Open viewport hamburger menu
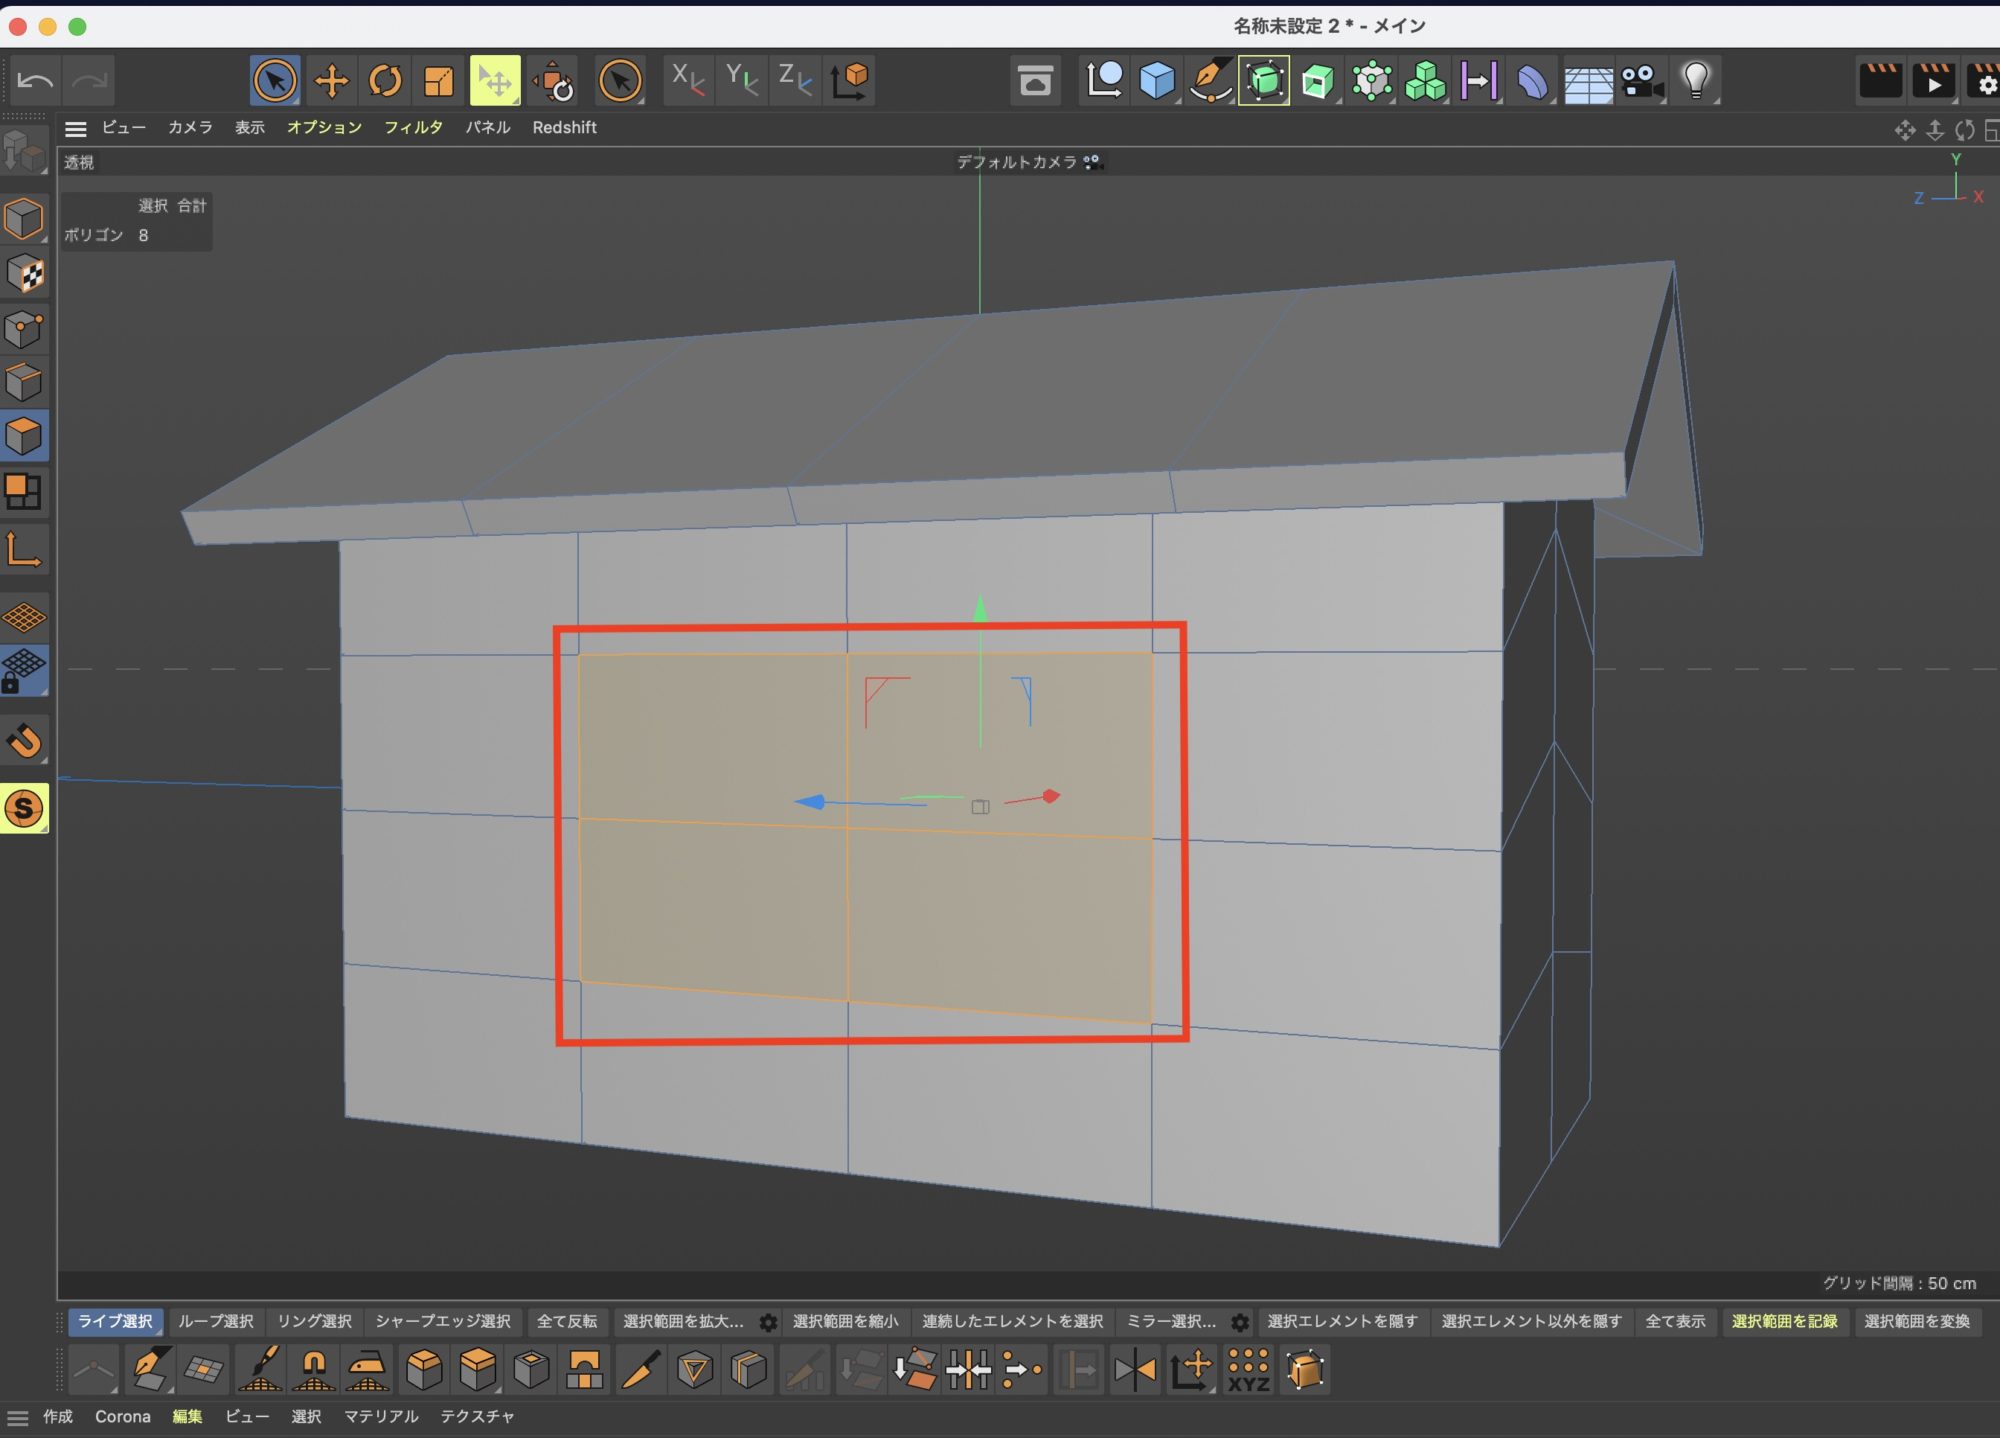 76,128
